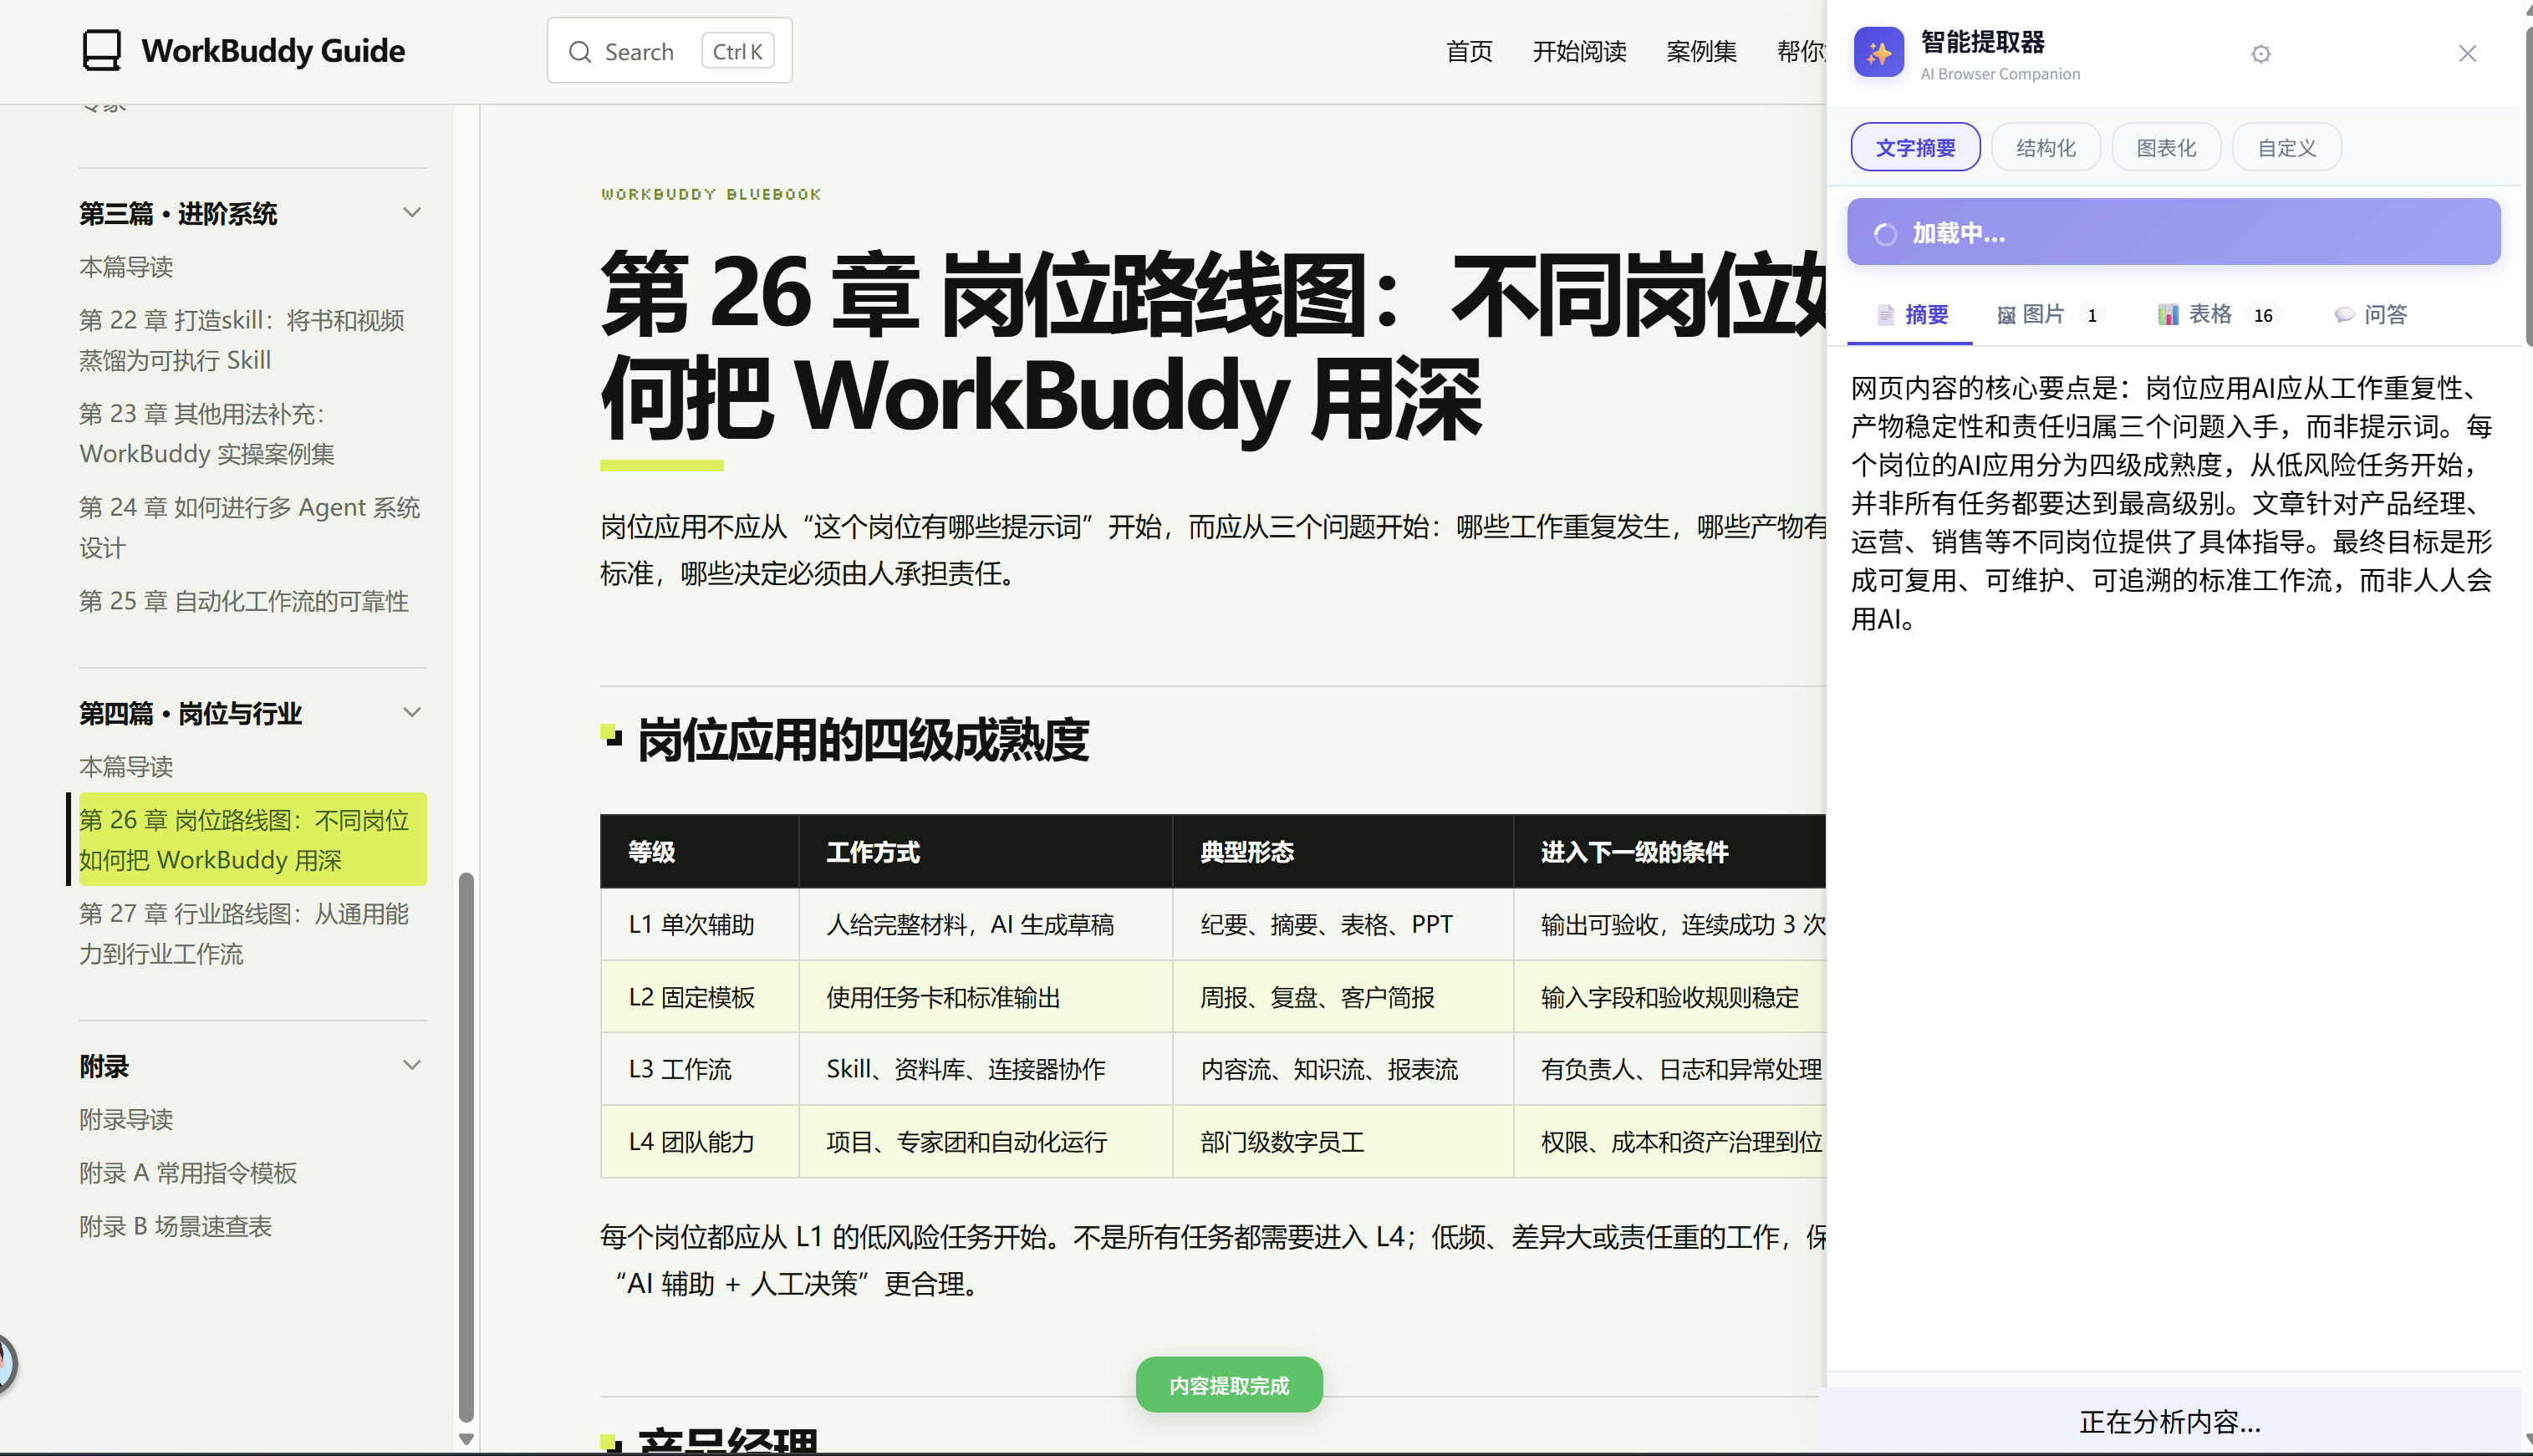Collapse the 附录 section chevron

[411, 1065]
